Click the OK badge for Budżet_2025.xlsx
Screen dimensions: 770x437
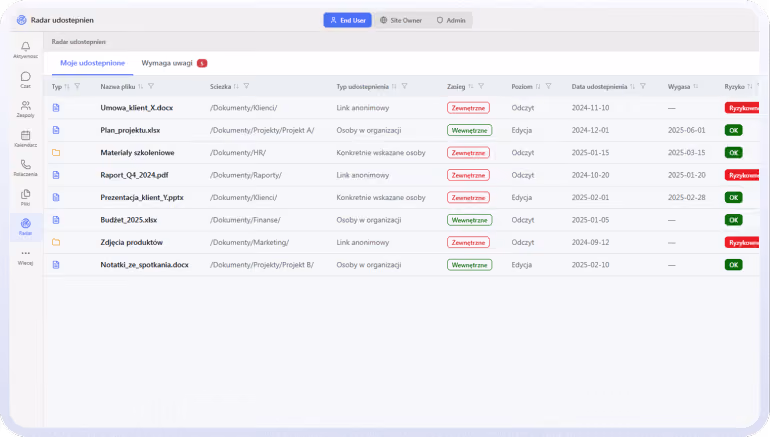734,220
